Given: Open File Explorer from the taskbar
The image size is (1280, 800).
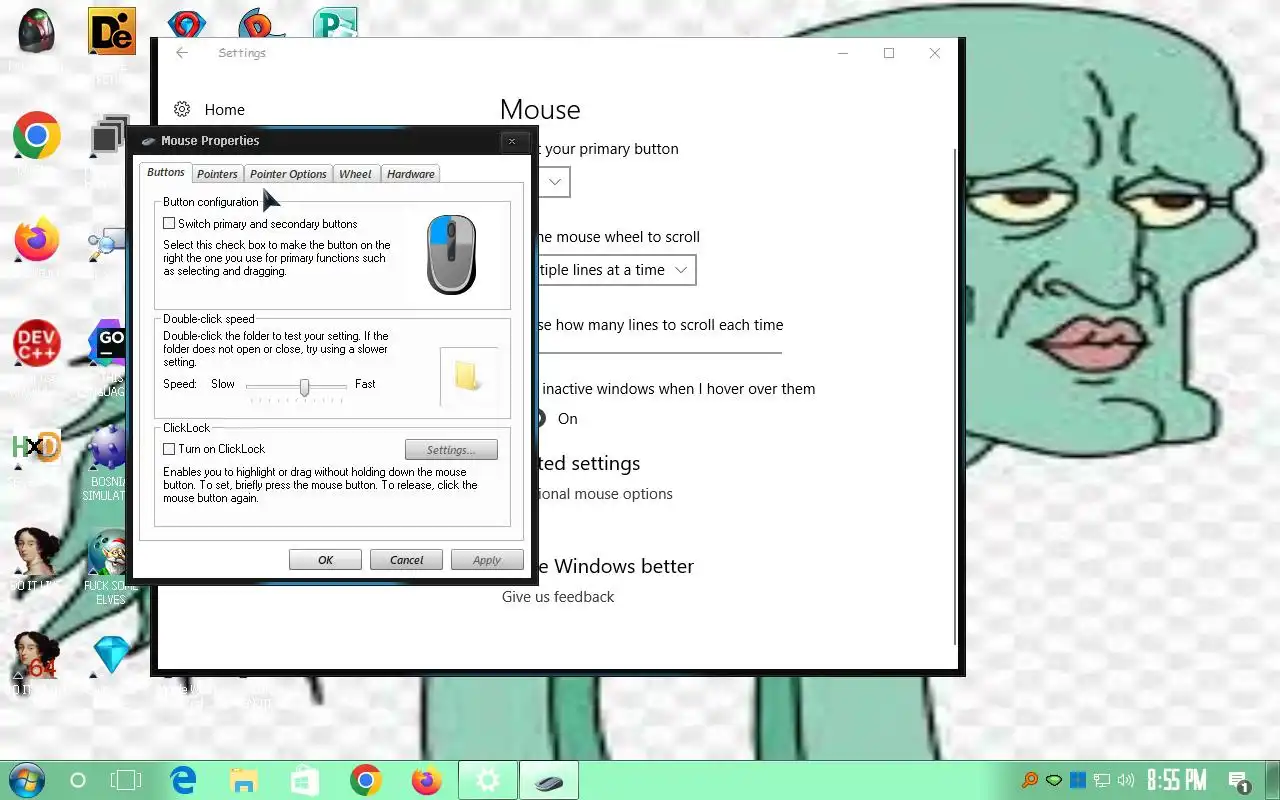Looking at the screenshot, I should click(x=243, y=780).
